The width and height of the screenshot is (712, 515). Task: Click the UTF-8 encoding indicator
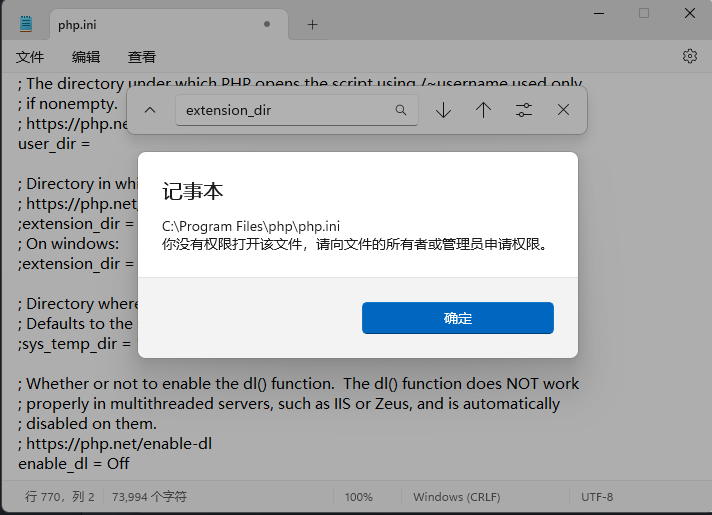[x=597, y=496]
